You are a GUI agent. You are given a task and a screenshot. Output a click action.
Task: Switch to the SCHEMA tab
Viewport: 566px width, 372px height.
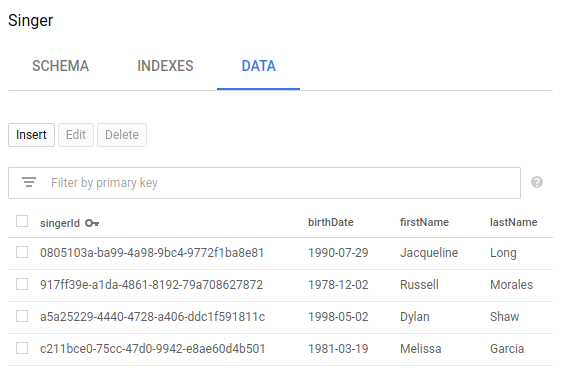pos(61,66)
